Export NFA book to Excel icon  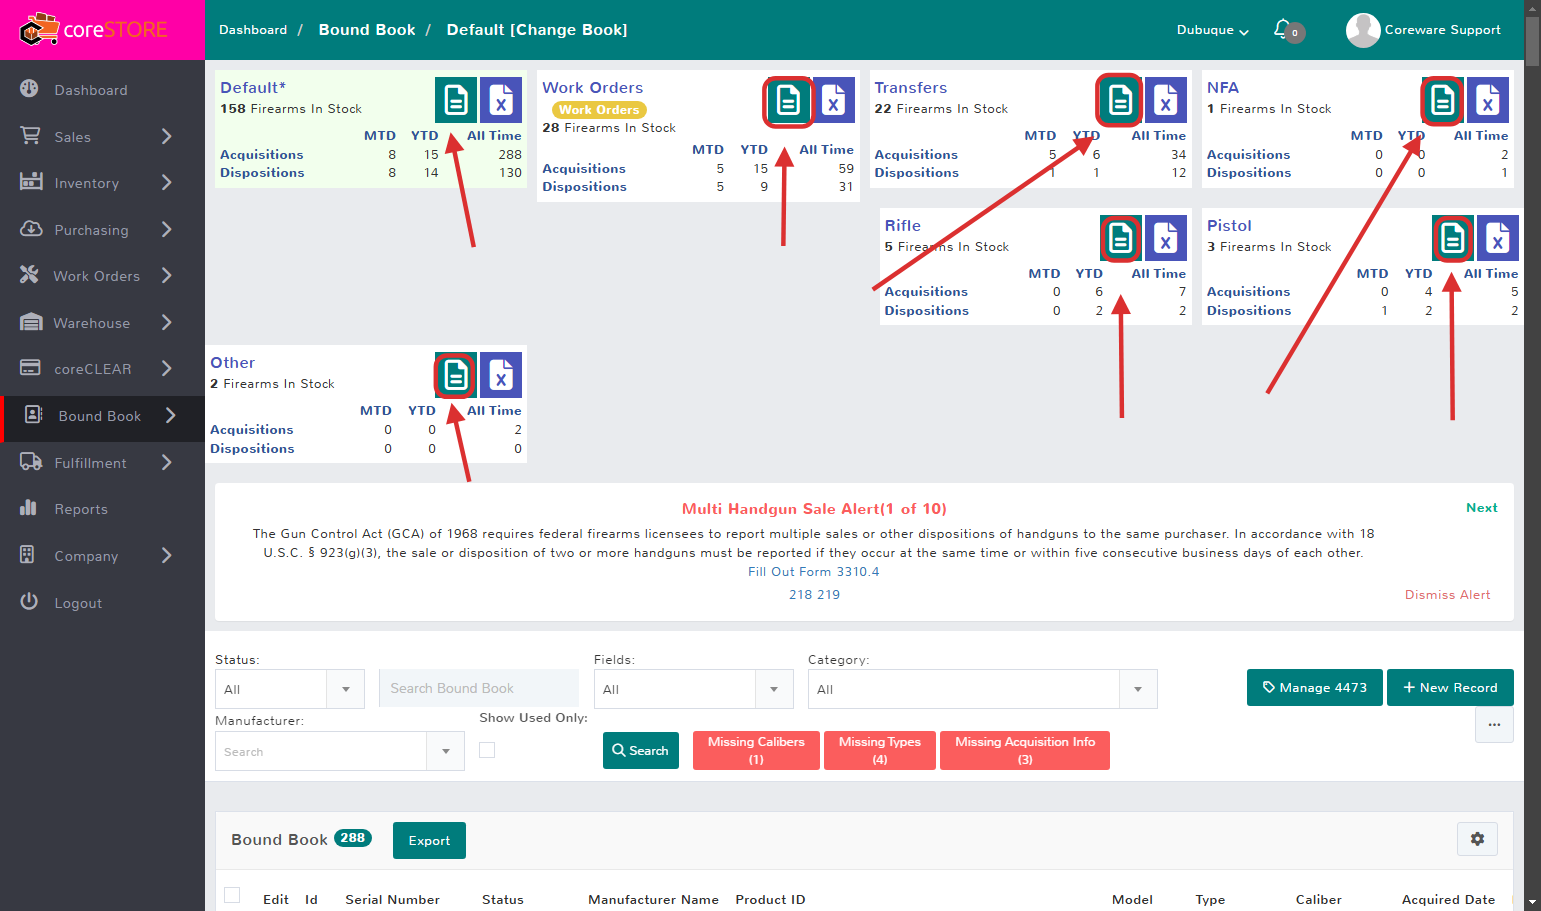coord(1488,100)
